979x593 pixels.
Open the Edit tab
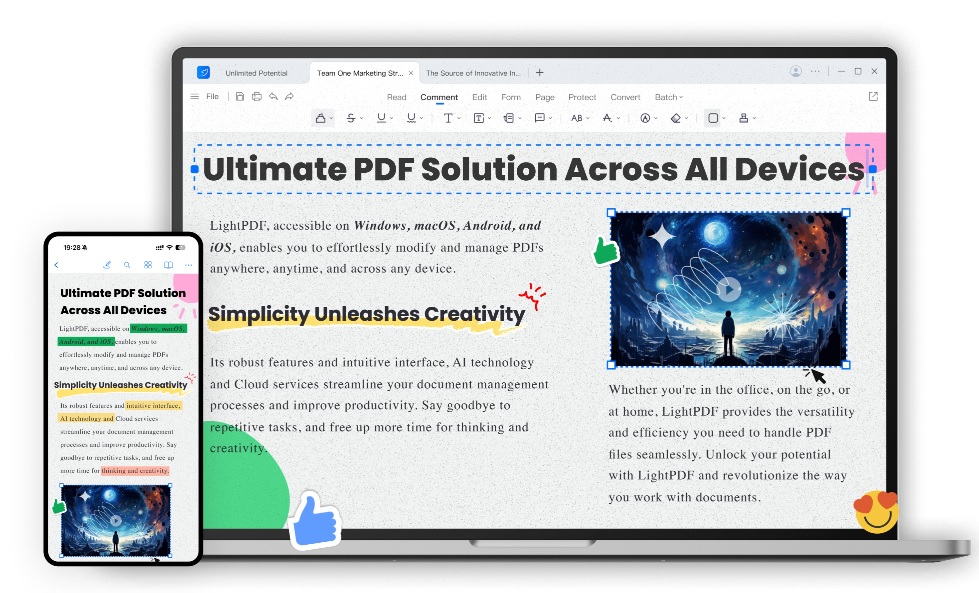pyautogui.click(x=480, y=97)
